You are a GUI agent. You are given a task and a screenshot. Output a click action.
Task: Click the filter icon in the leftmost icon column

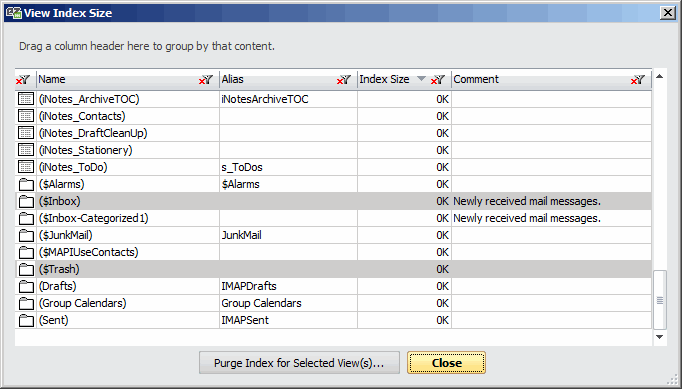tap(23, 80)
